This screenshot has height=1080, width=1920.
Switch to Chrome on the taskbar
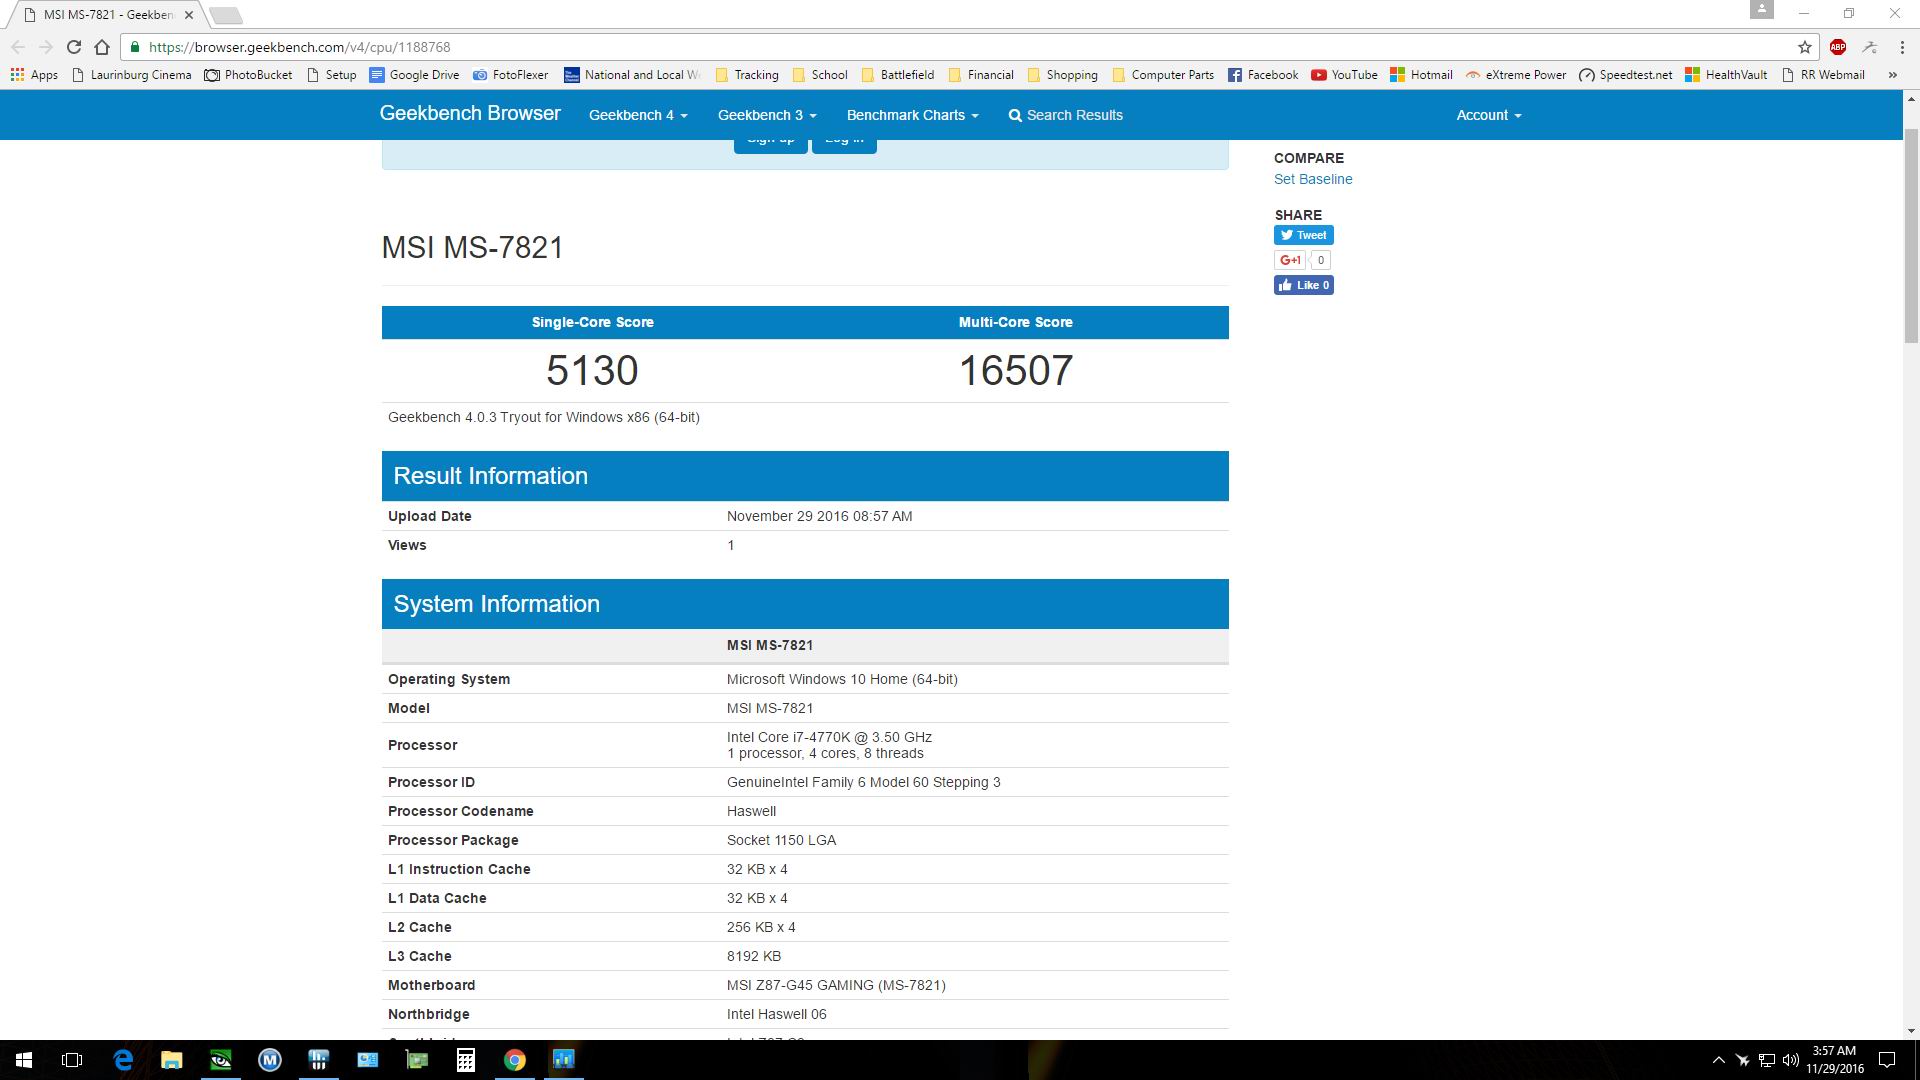point(515,1060)
